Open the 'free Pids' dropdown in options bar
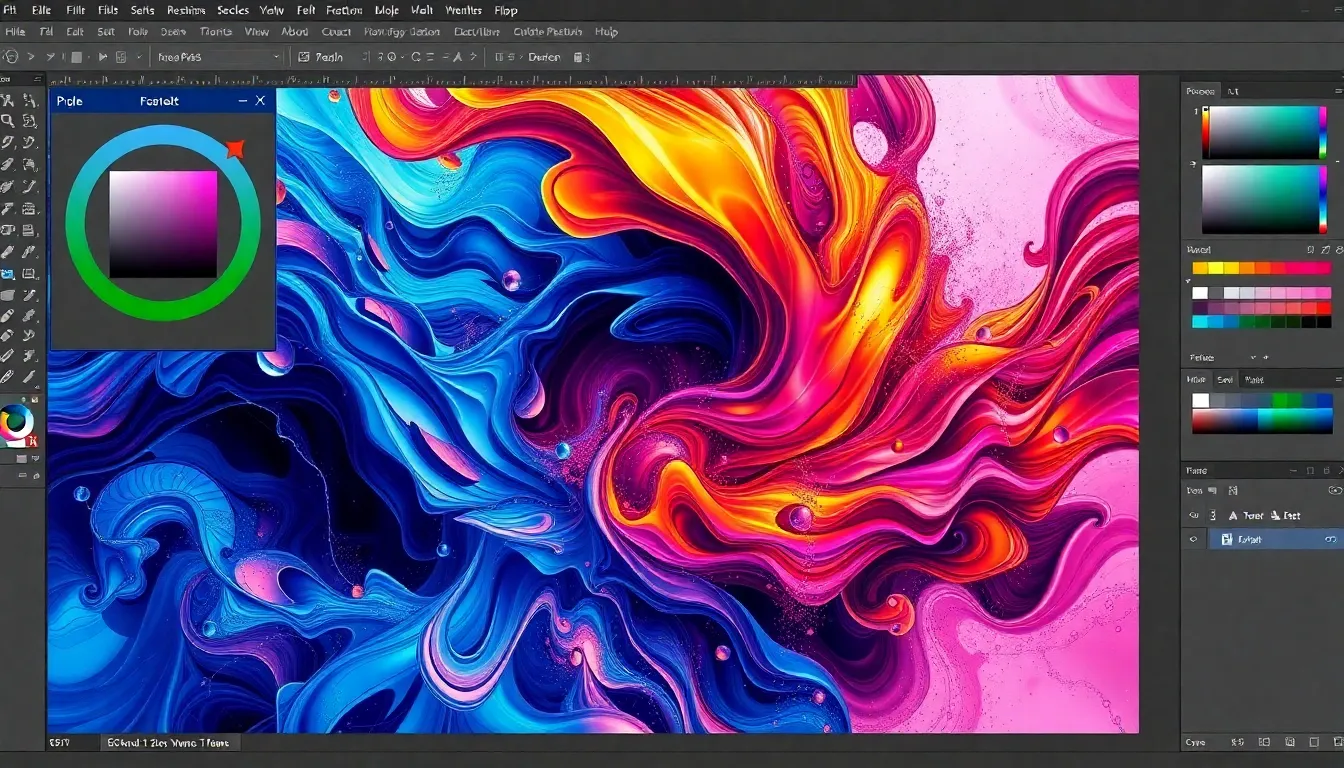The height and width of the screenshot is (768, 1344). [x=218, y=57]
